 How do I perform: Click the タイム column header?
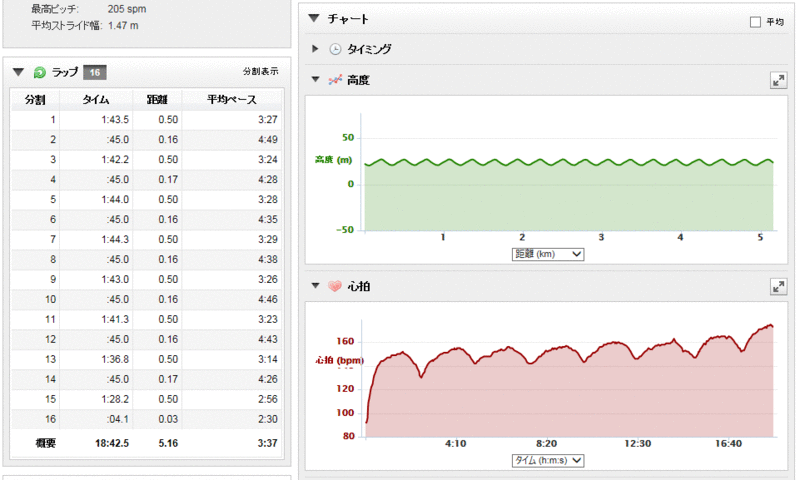click(95, 99)
